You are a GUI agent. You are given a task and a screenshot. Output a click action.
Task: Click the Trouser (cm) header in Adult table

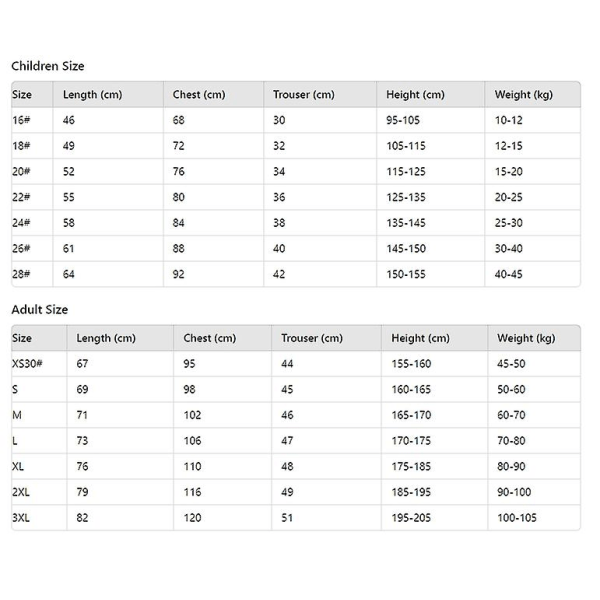(x=311, y=338)
